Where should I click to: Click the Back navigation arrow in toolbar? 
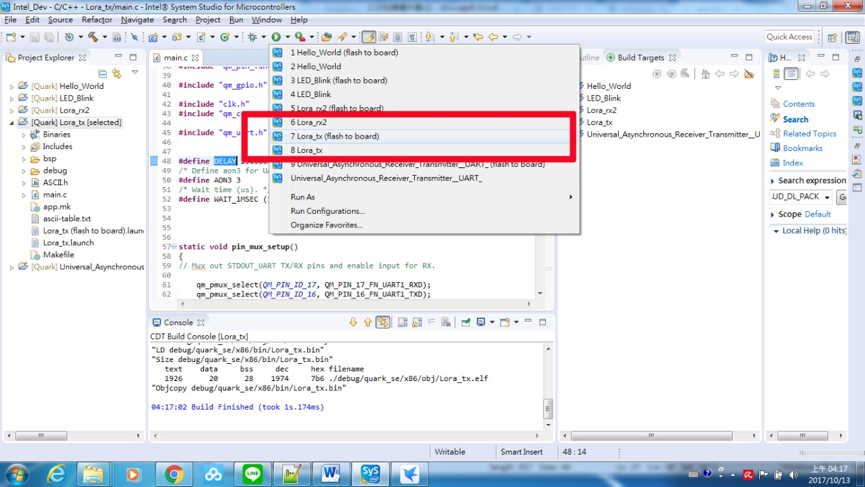[x=493, y=37]
